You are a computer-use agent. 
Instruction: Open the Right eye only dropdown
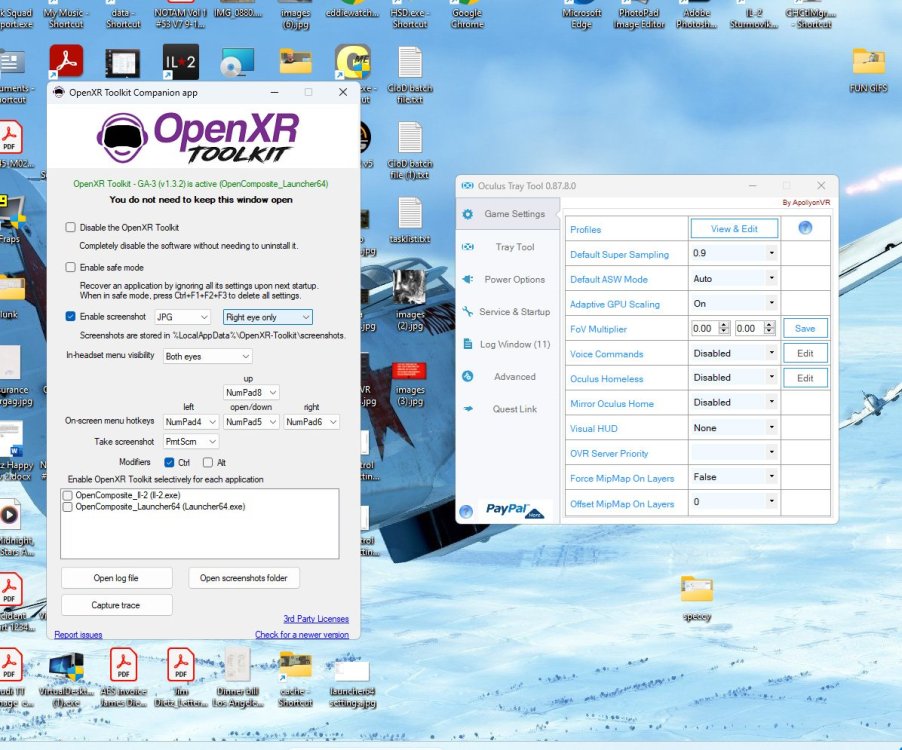point(267,317)
